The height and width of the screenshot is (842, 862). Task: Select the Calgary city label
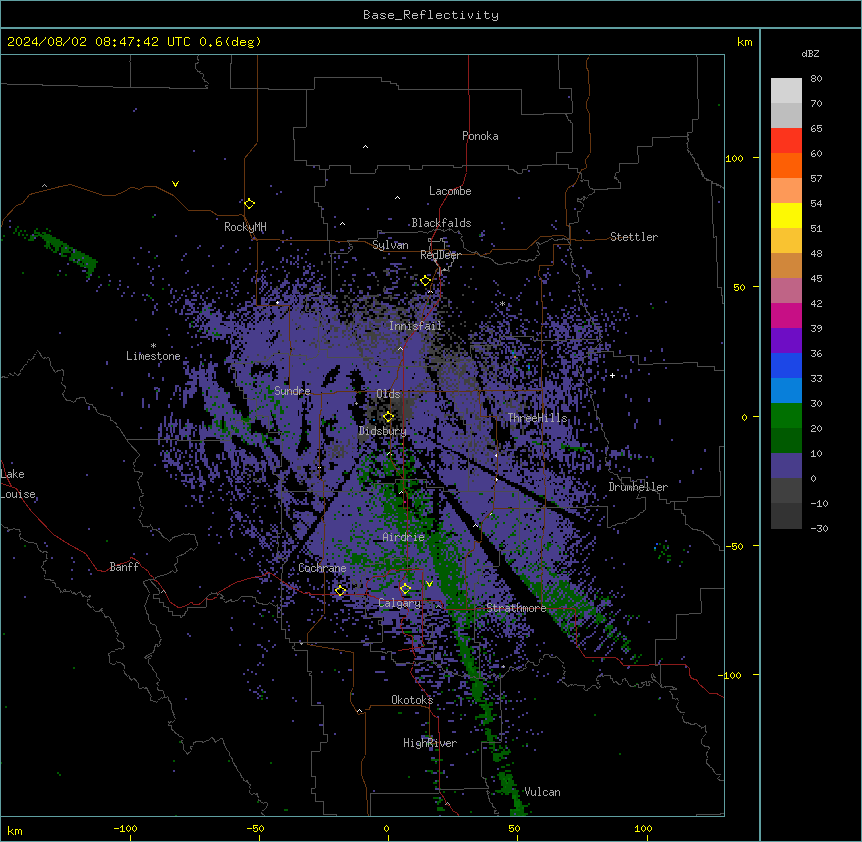(x=400, y=603)
